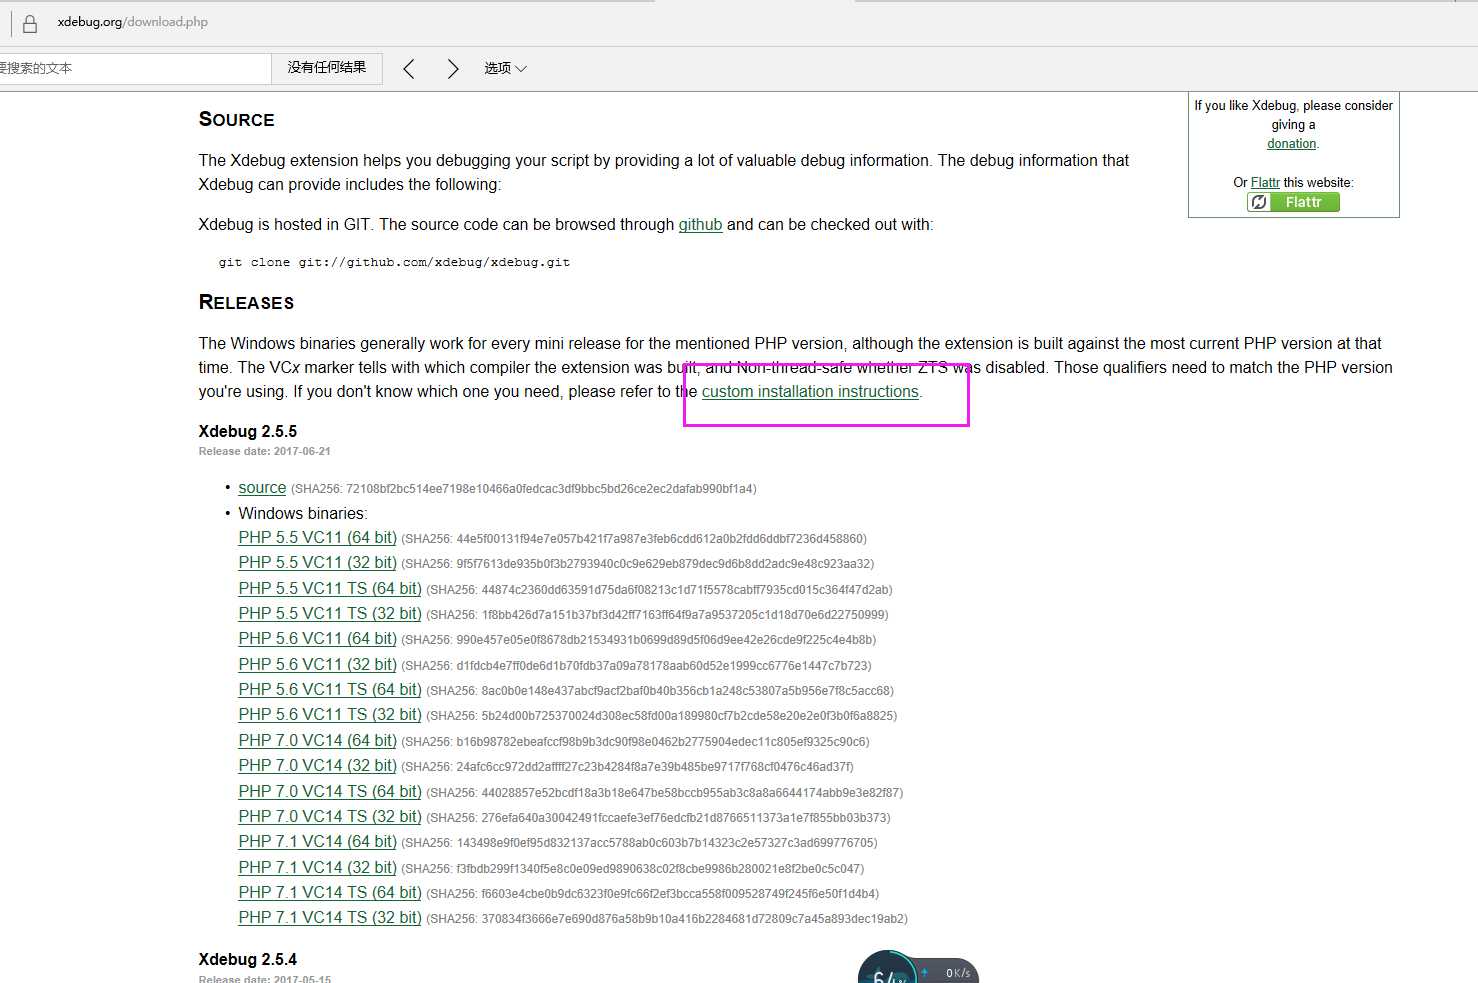Download PHP 5.5 VC11 (32 bit)

(317, 562)
